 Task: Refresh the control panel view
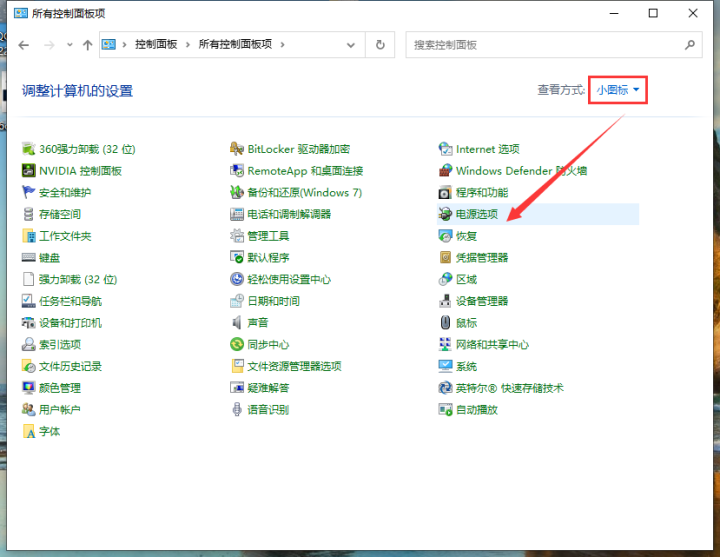380,45
